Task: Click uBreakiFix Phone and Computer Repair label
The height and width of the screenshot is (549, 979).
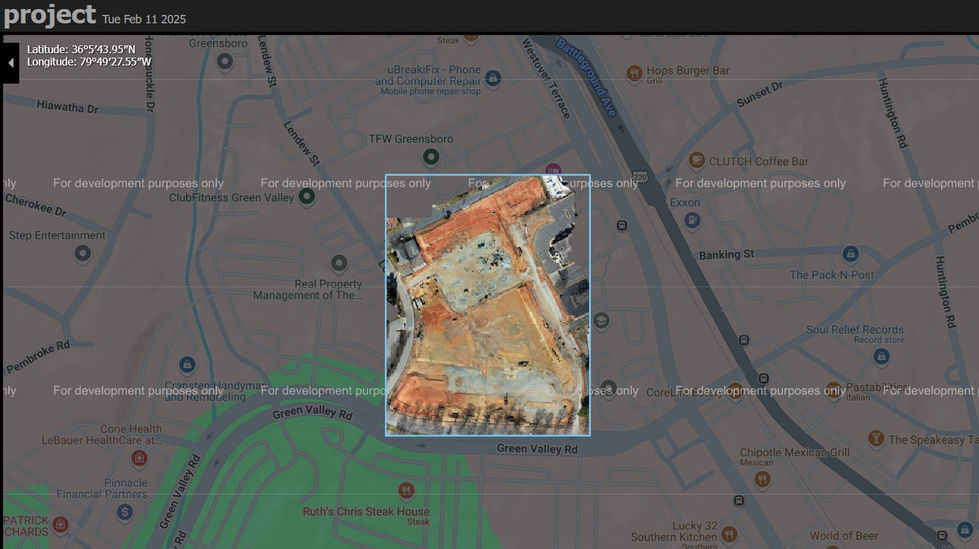Action: 428,76
